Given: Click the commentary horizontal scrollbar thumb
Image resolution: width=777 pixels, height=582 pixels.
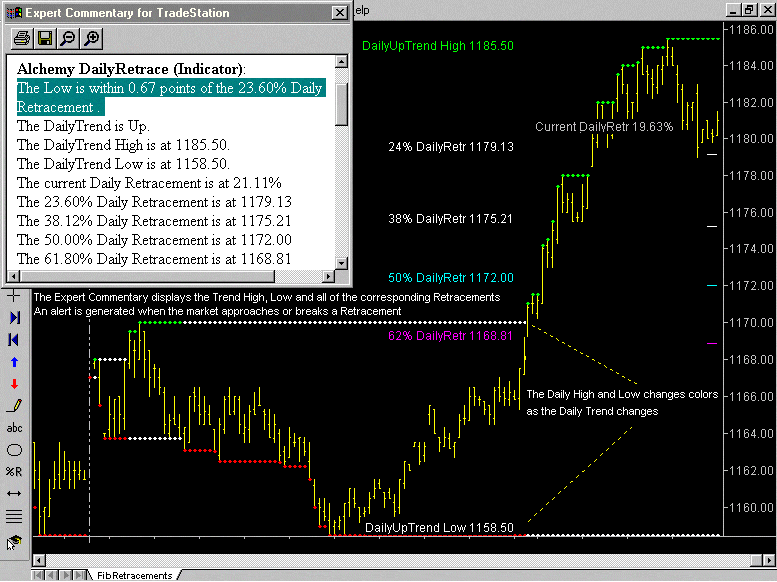Looking at the screenshot, I should tap(147, 276).
